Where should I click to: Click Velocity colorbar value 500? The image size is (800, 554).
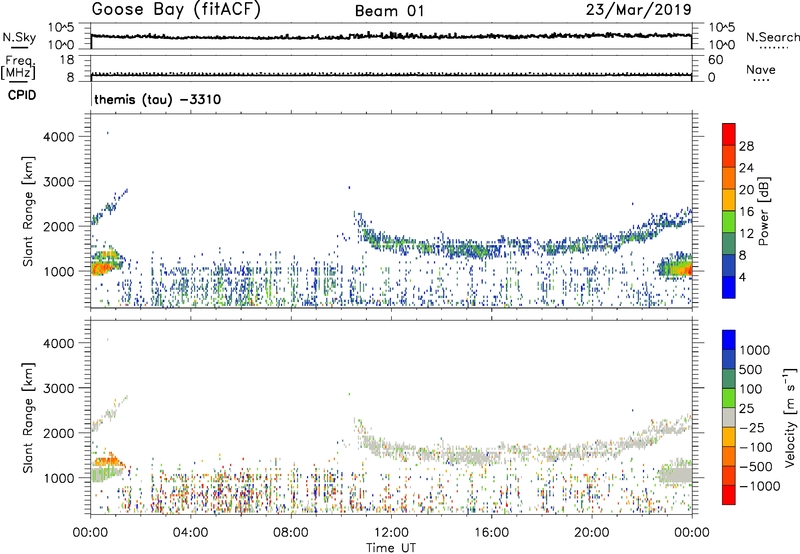pos(753,370)
